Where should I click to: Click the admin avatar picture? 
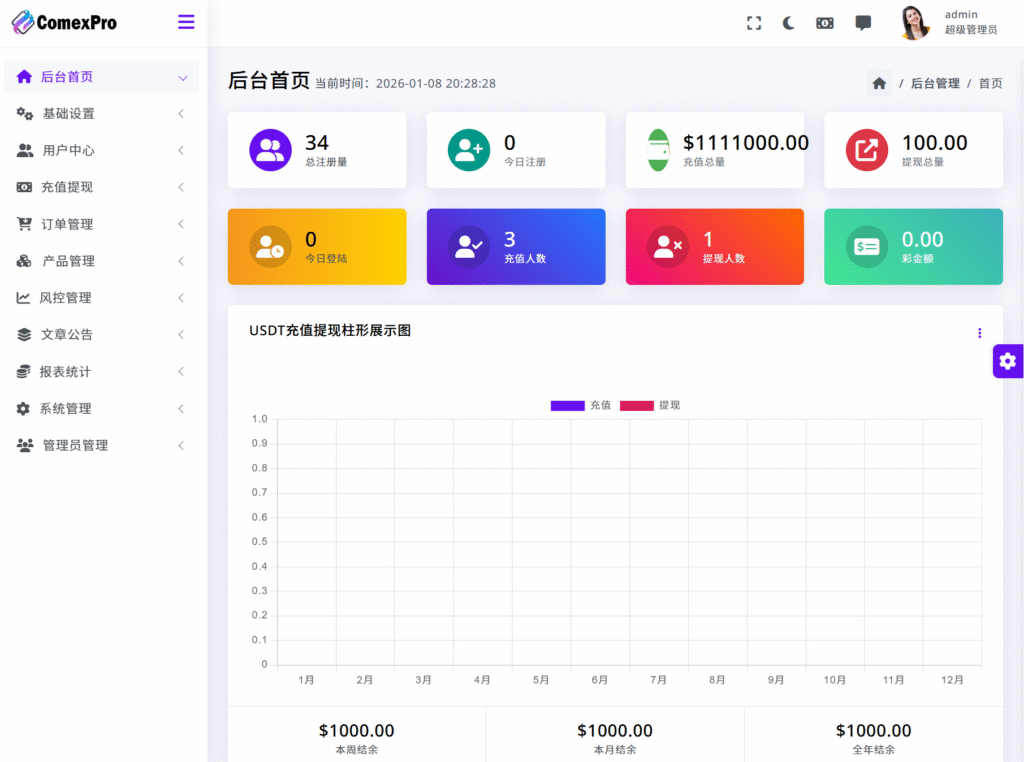point(914,23)
